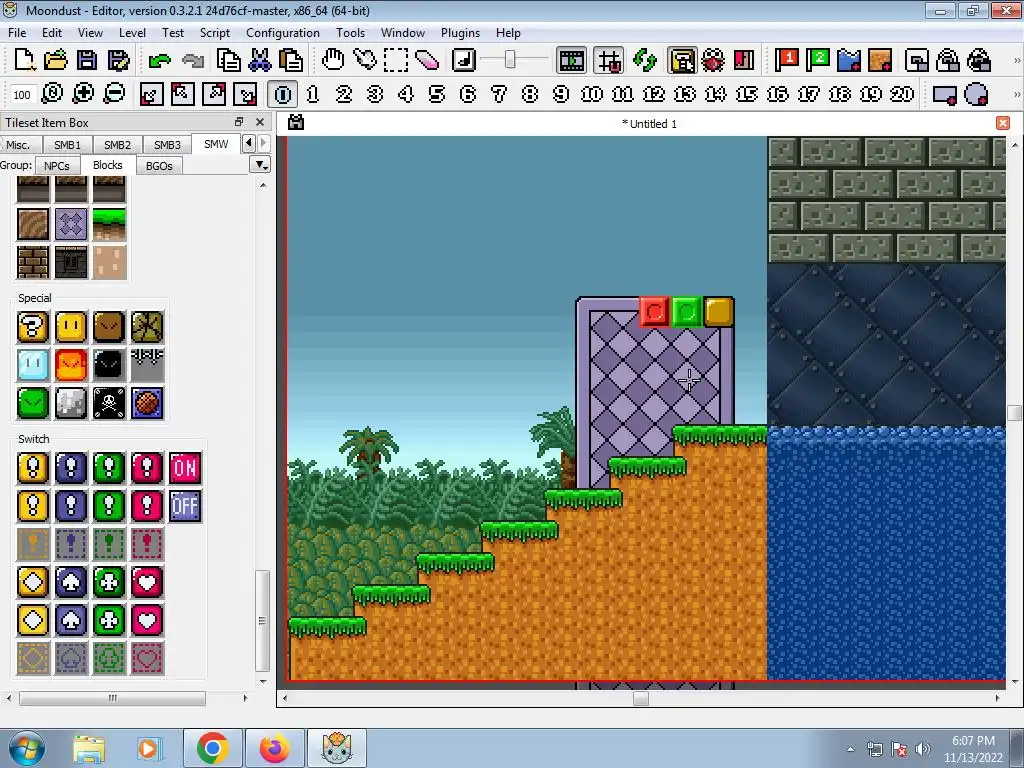Switch to the SMB3 tileset tab
The width and height of the screenshot is (1024, 768).
(x=167, y=144)
